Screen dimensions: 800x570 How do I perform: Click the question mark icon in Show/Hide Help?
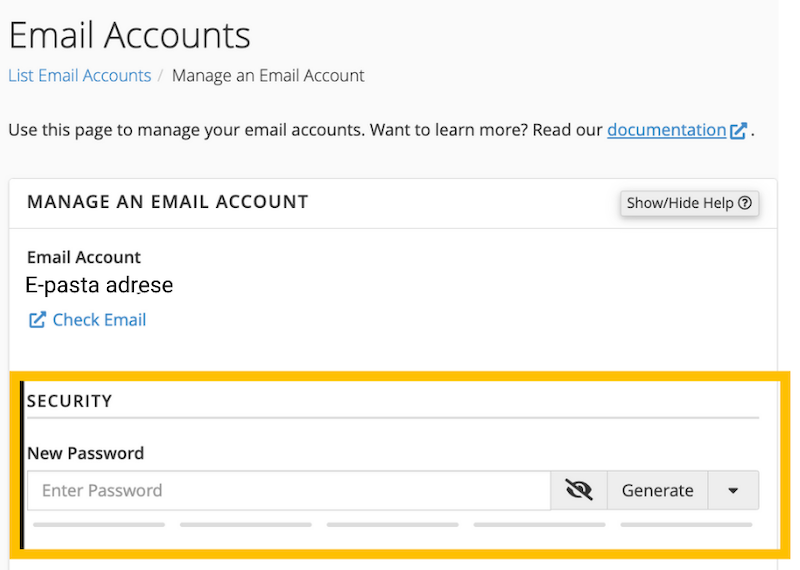(x=745, y=203)
